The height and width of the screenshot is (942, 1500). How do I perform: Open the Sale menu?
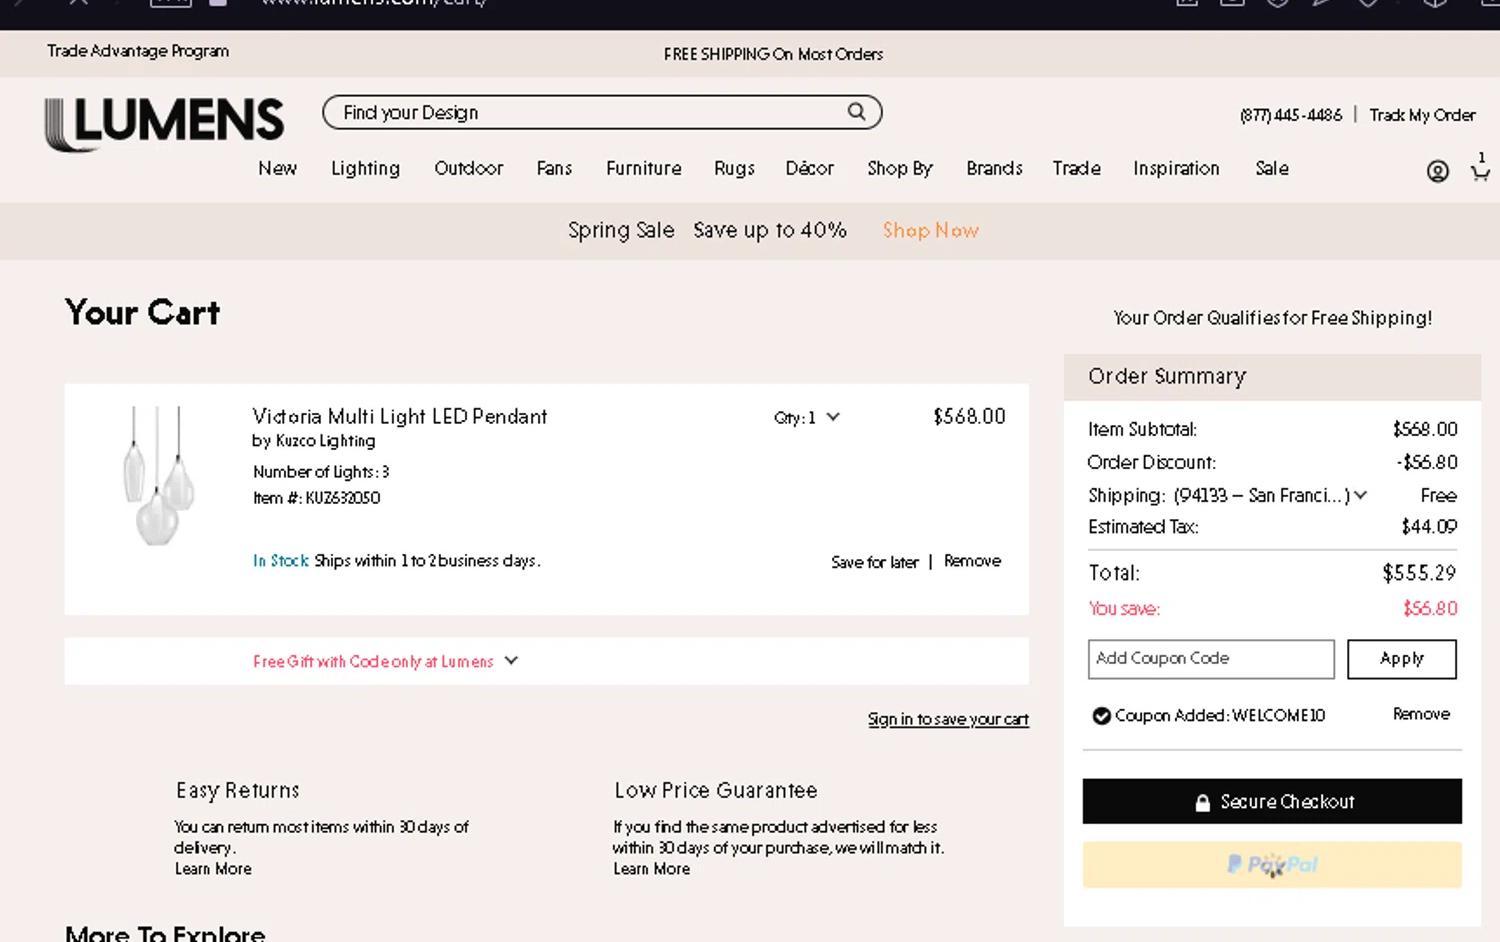click(1272, 168)
